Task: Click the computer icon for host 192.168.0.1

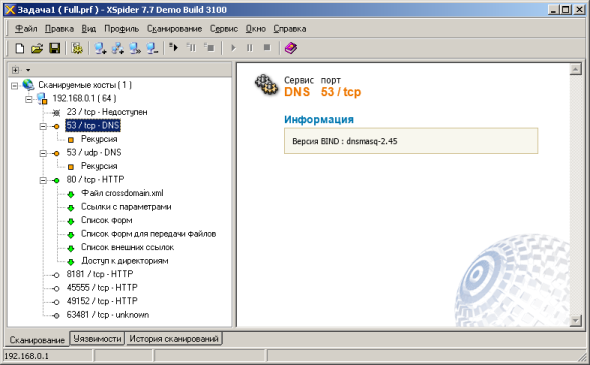Action: click(x=43, y=99)
